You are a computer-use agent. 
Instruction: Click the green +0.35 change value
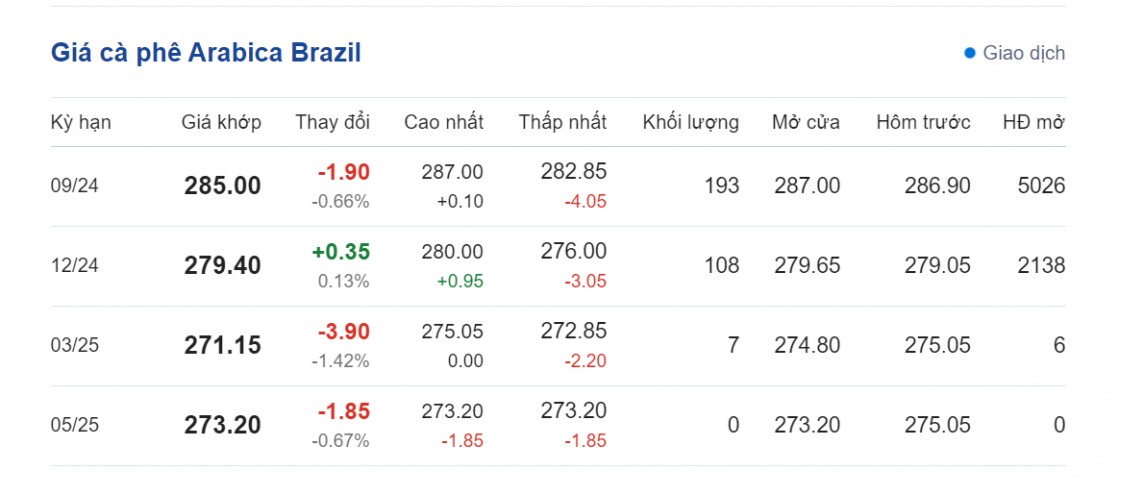pyautogui.click(x=343, y=252)
